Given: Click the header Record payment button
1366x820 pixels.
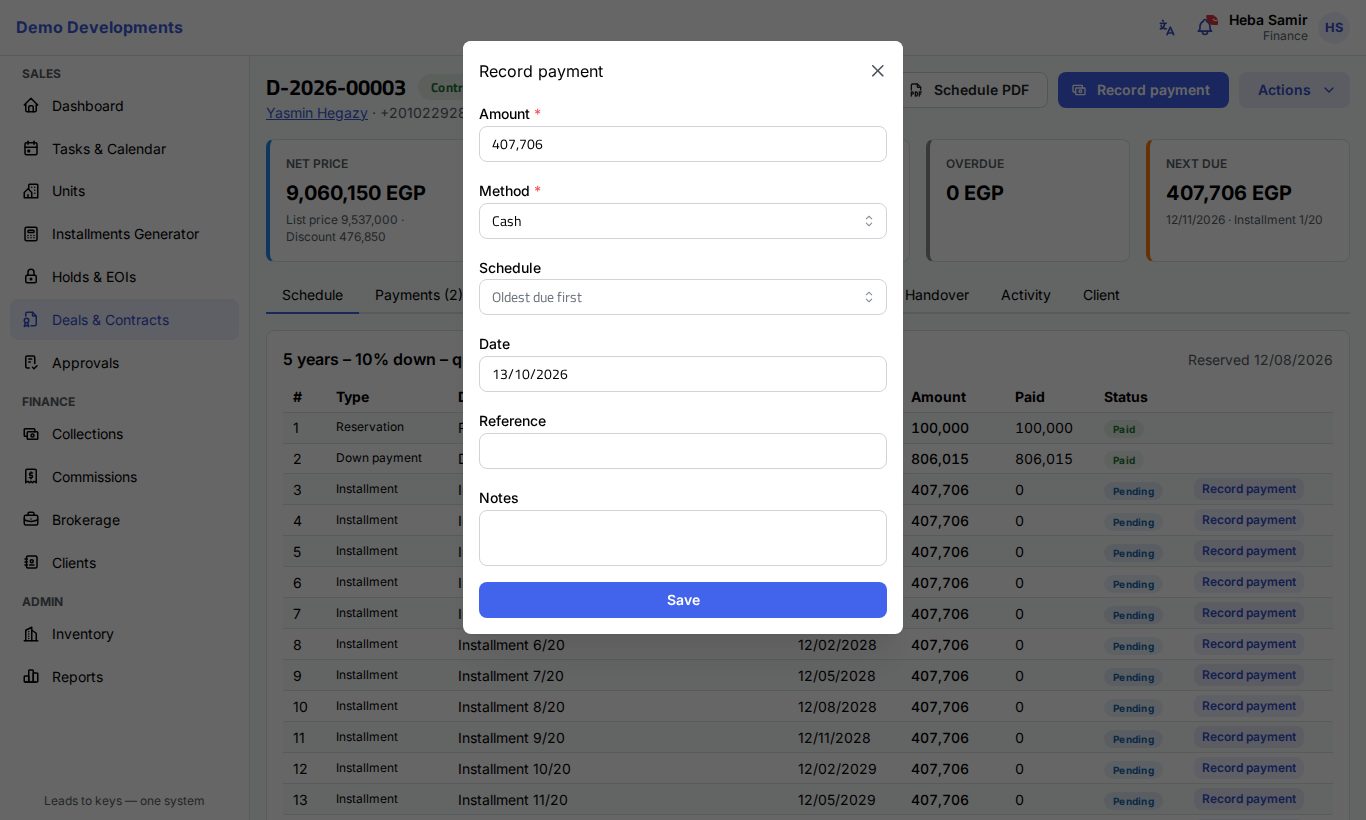Looking at the screenshot, I should point(1143,90).
